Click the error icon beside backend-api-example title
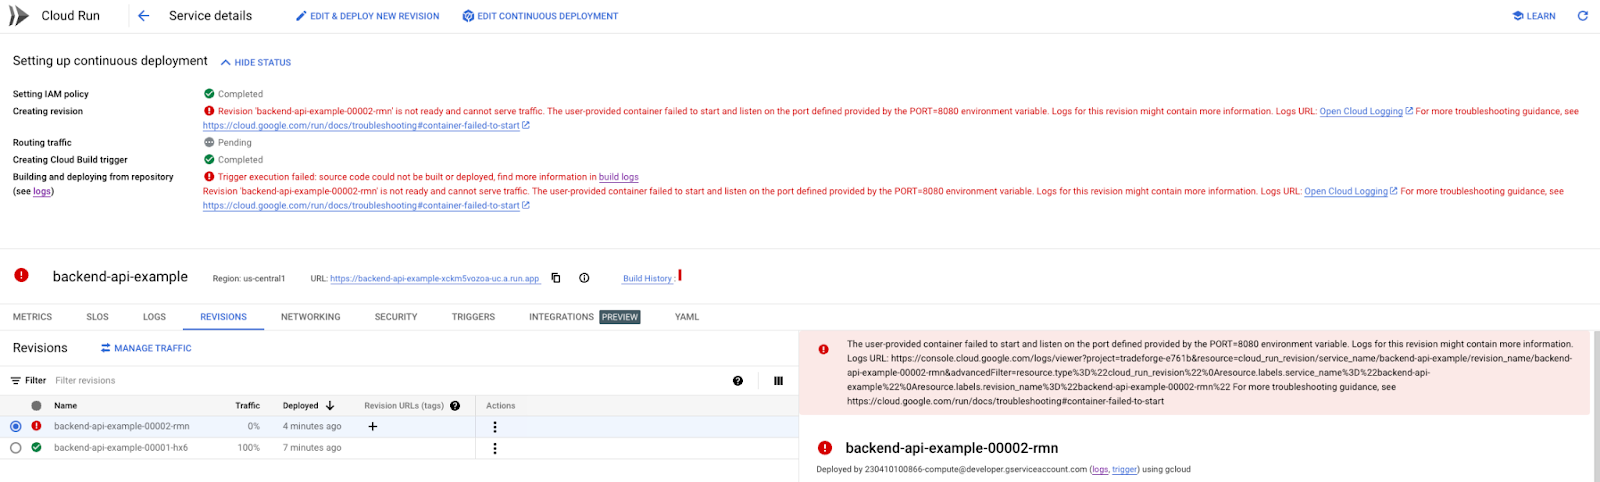Screen dimensions: 1600x482 [x=22, y=275]
